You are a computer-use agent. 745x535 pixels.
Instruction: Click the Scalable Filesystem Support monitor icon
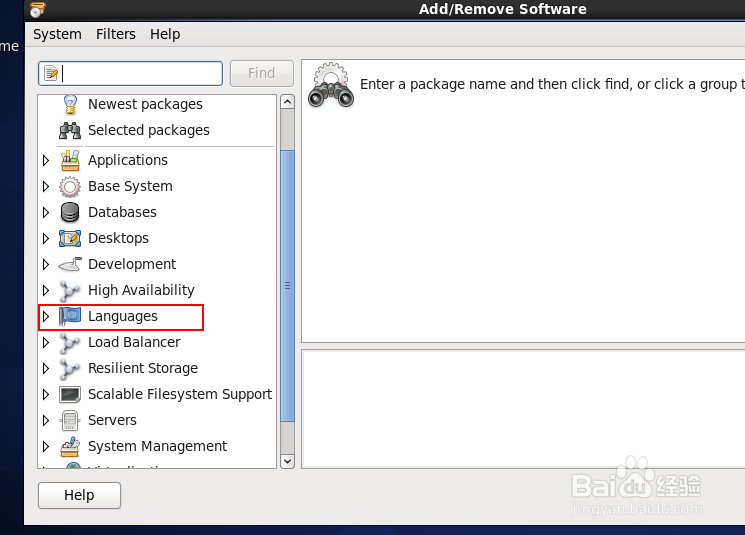(70, 394)
